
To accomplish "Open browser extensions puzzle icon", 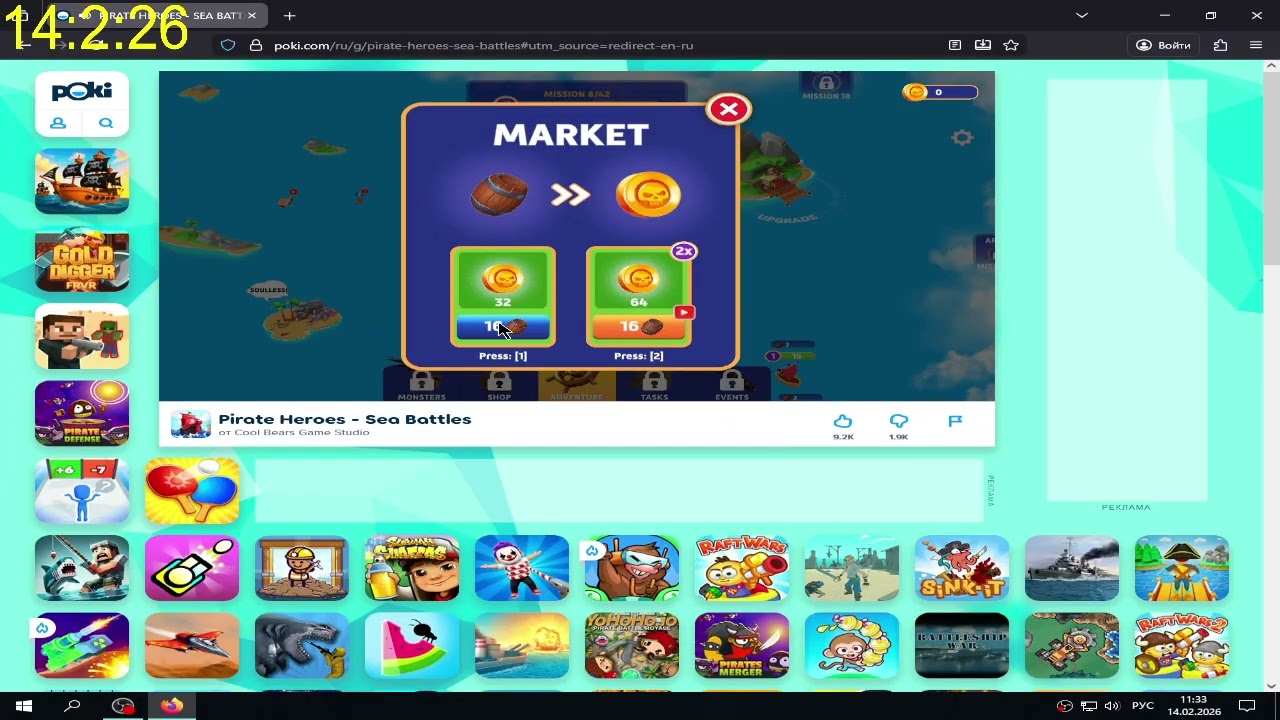I will point(1220,45).
